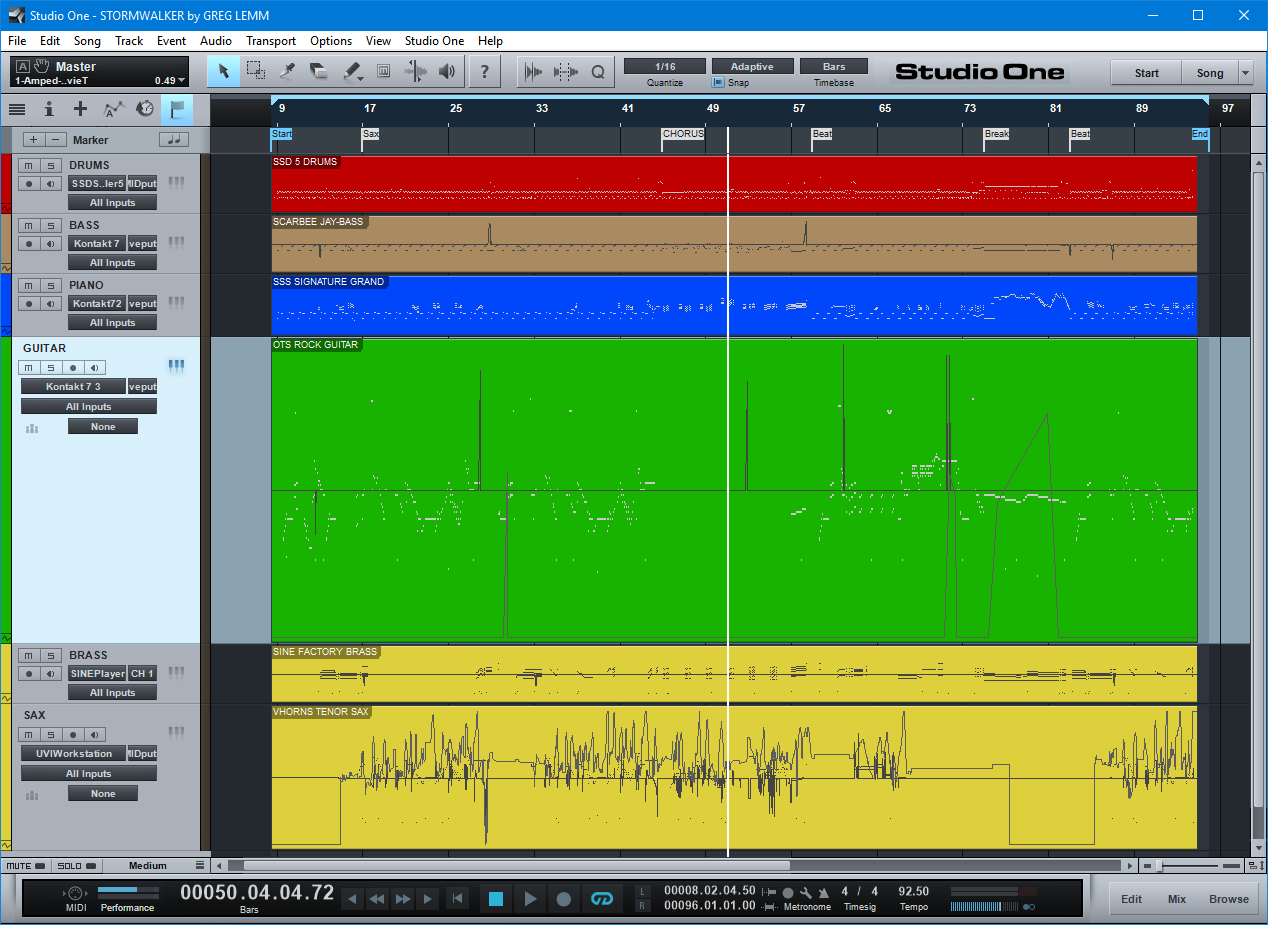Open the Bars timebase dropdown
1268x925 pixels.
pos(834,66)
